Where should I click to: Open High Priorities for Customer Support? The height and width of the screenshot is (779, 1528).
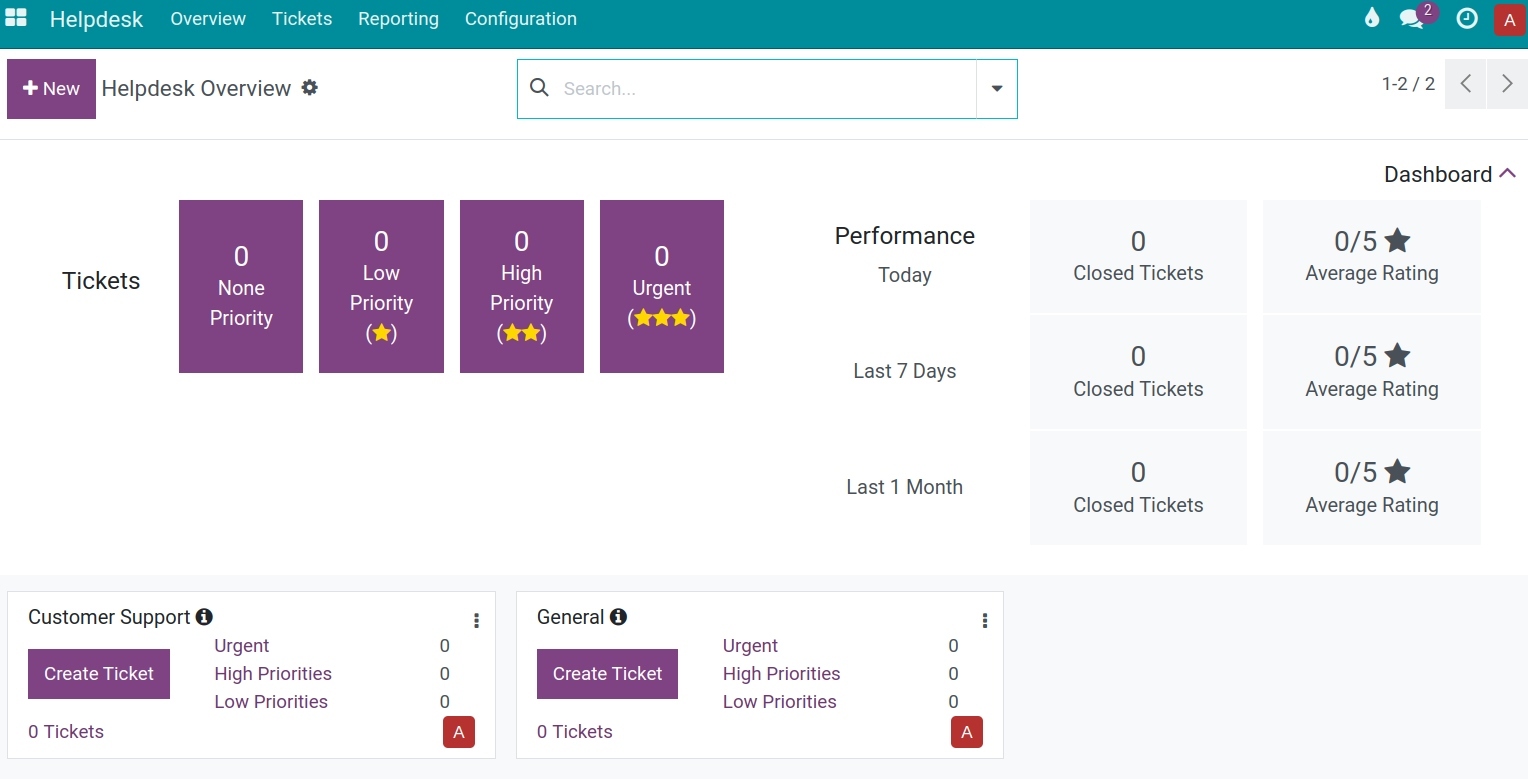pos(273,674)
